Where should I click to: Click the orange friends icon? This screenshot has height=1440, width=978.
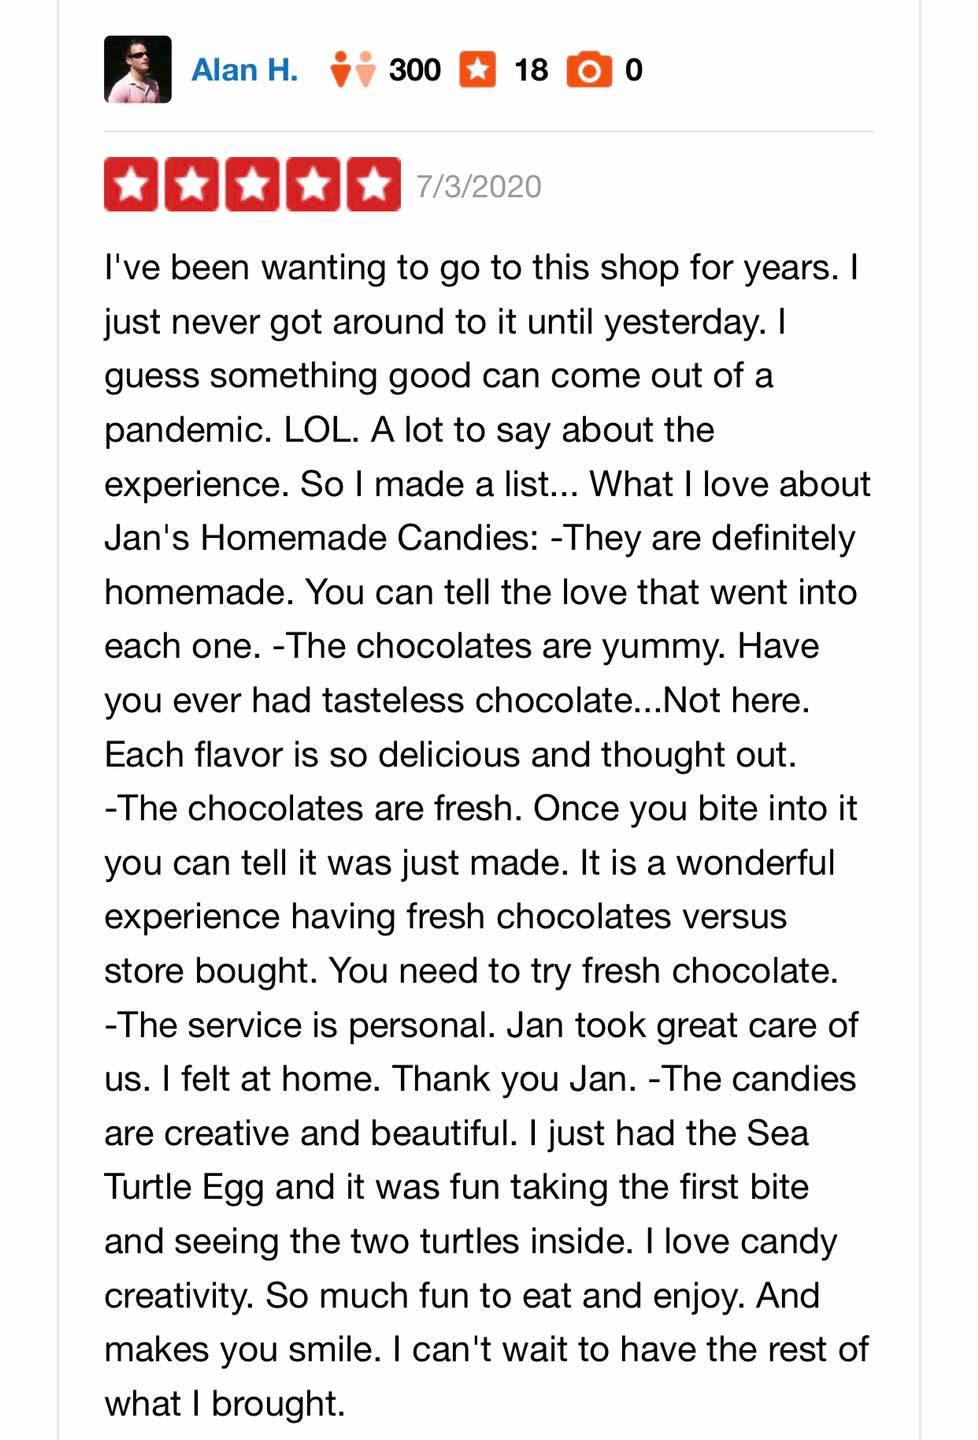[352, 70]
